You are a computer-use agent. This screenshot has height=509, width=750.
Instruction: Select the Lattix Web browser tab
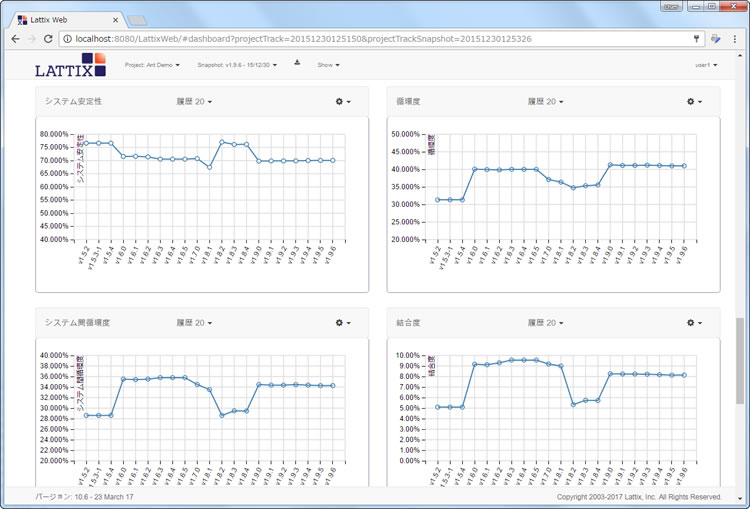(67, 20)
